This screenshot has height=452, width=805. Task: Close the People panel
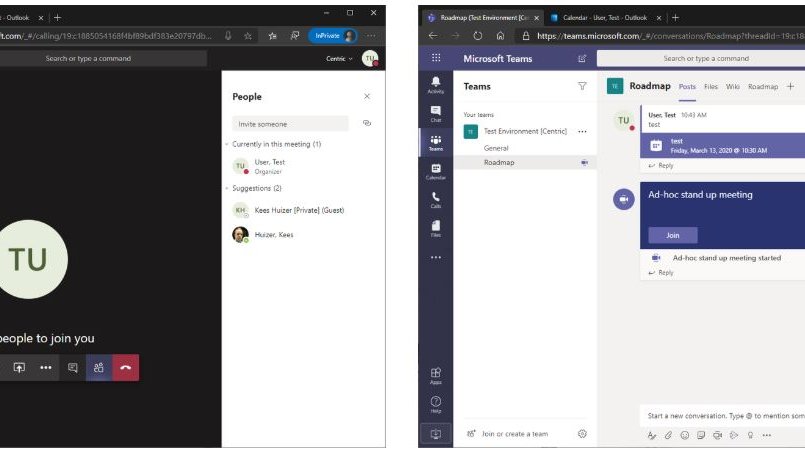coord(367,96)
